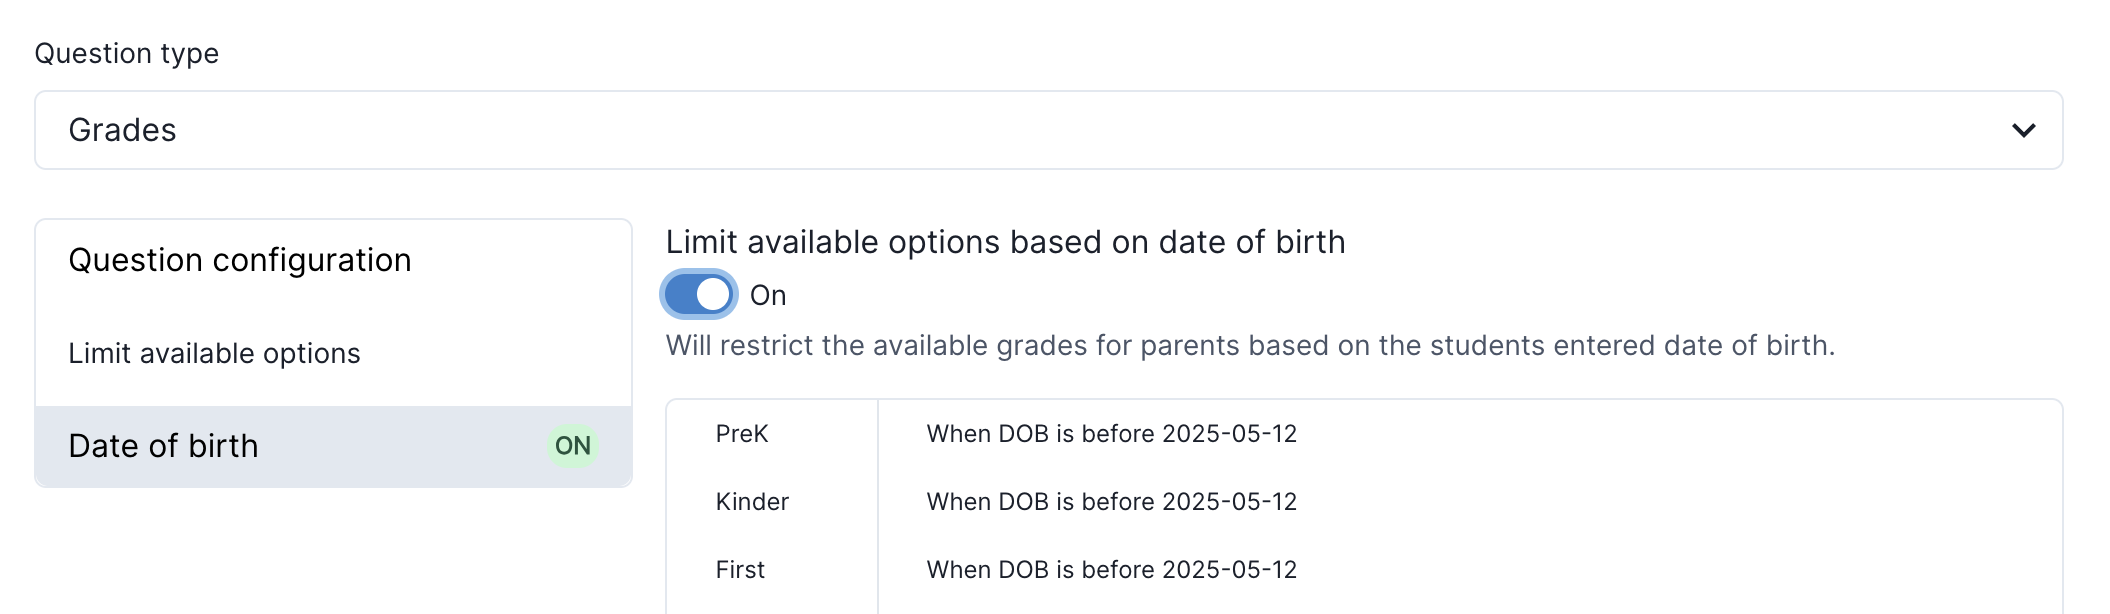This screenshot has height=614, width=2110.
Task: Open the Grades question type dropdown
Action: click(1048, 130)
